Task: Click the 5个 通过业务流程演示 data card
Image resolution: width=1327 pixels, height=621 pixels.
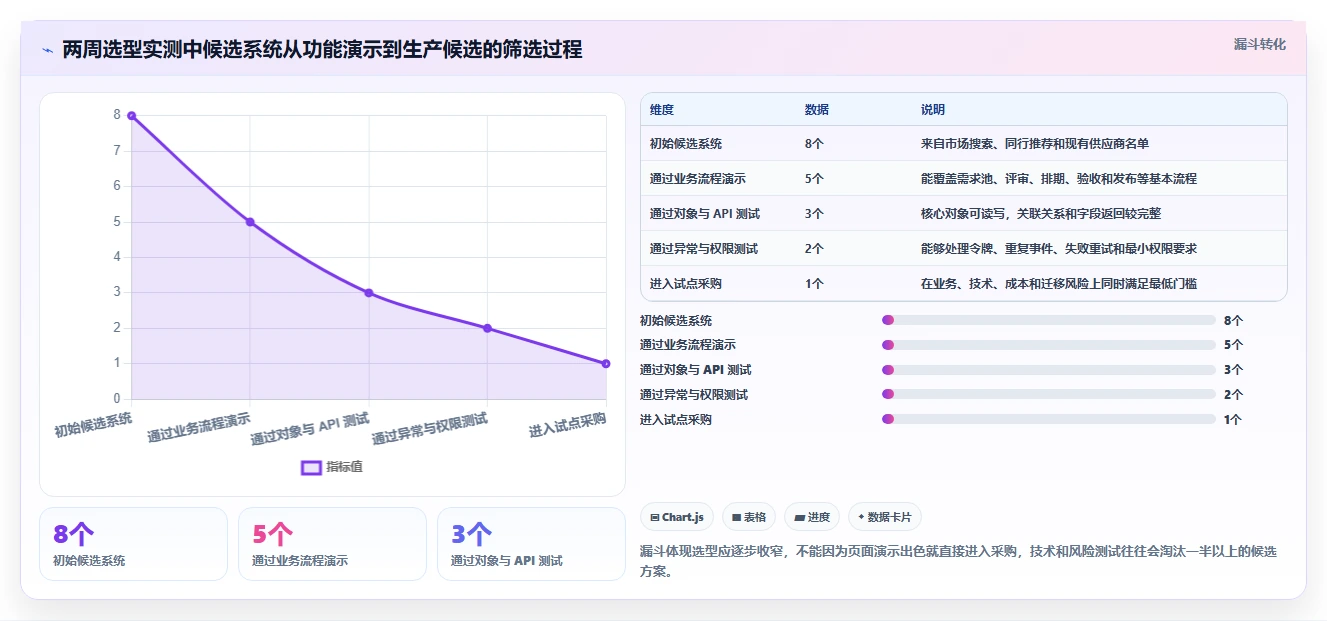Action: coord(332,544)
